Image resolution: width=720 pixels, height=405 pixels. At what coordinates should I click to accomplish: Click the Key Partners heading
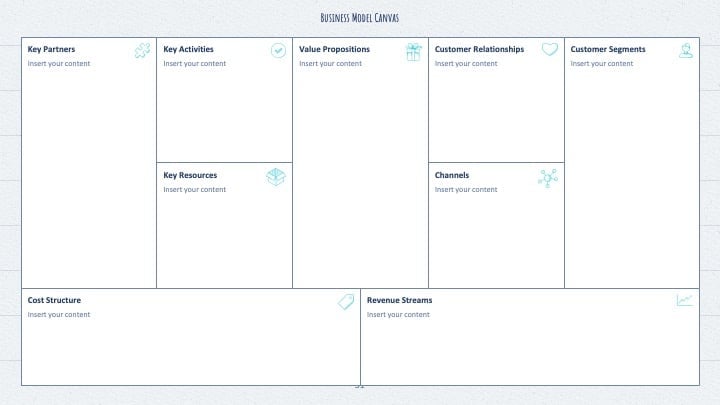pos(51,49)
